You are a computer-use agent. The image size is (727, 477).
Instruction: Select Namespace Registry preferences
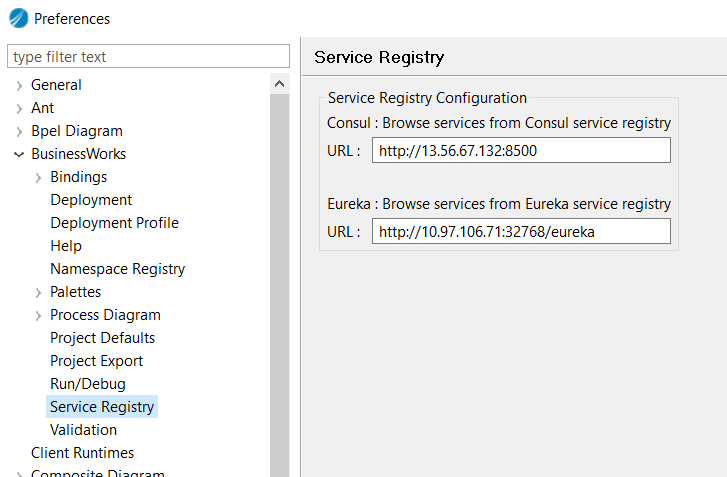pos(117,269)
